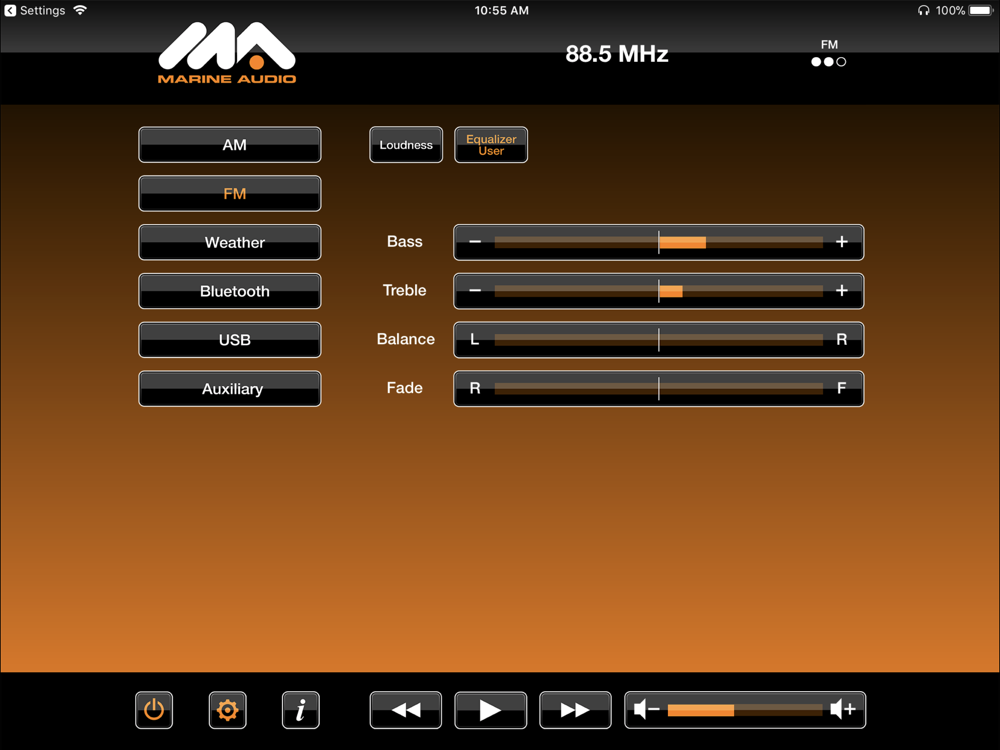The width and height of the screenshot is (1000, 750).
Task: Select the AM source
Action: tap(230, 145)
